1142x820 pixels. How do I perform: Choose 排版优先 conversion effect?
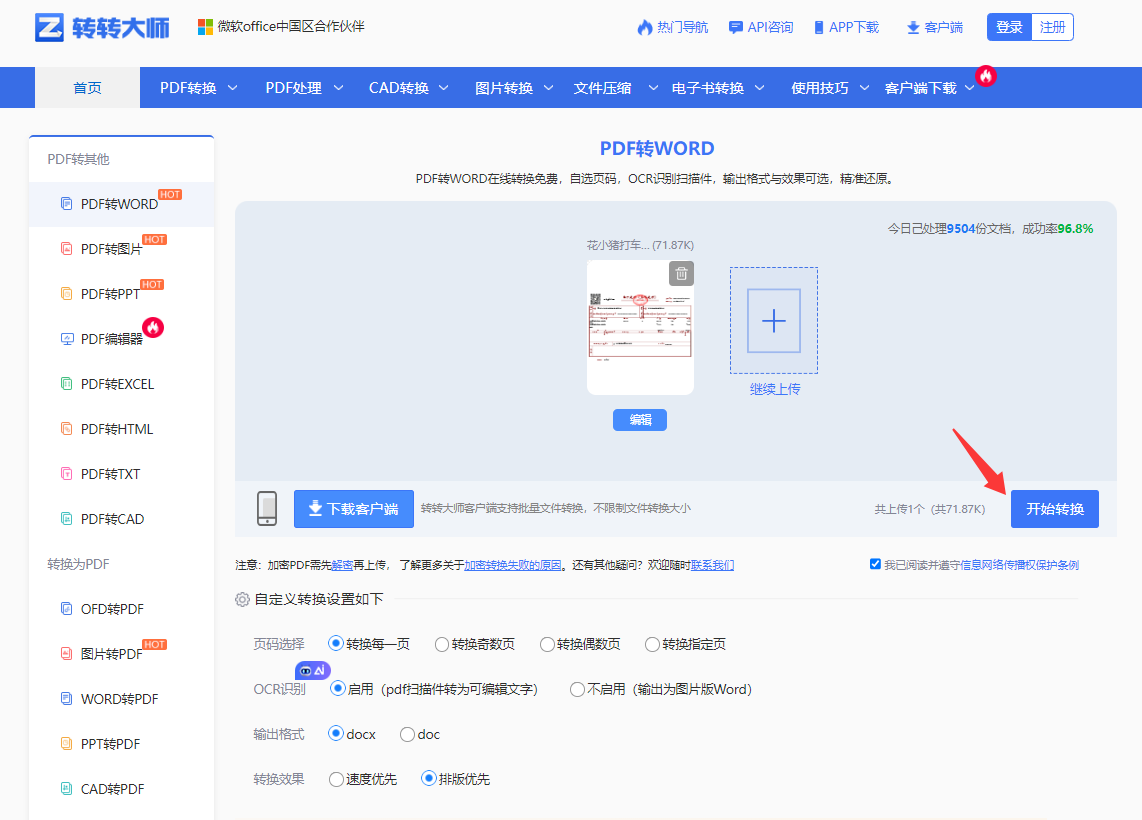point(428,779)
